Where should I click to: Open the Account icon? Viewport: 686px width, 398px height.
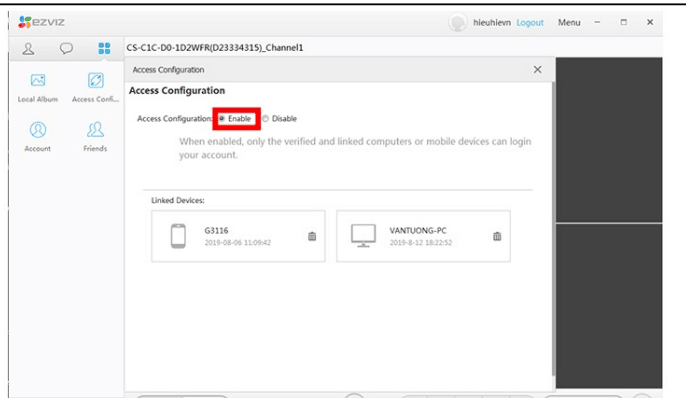coord(38,130)
